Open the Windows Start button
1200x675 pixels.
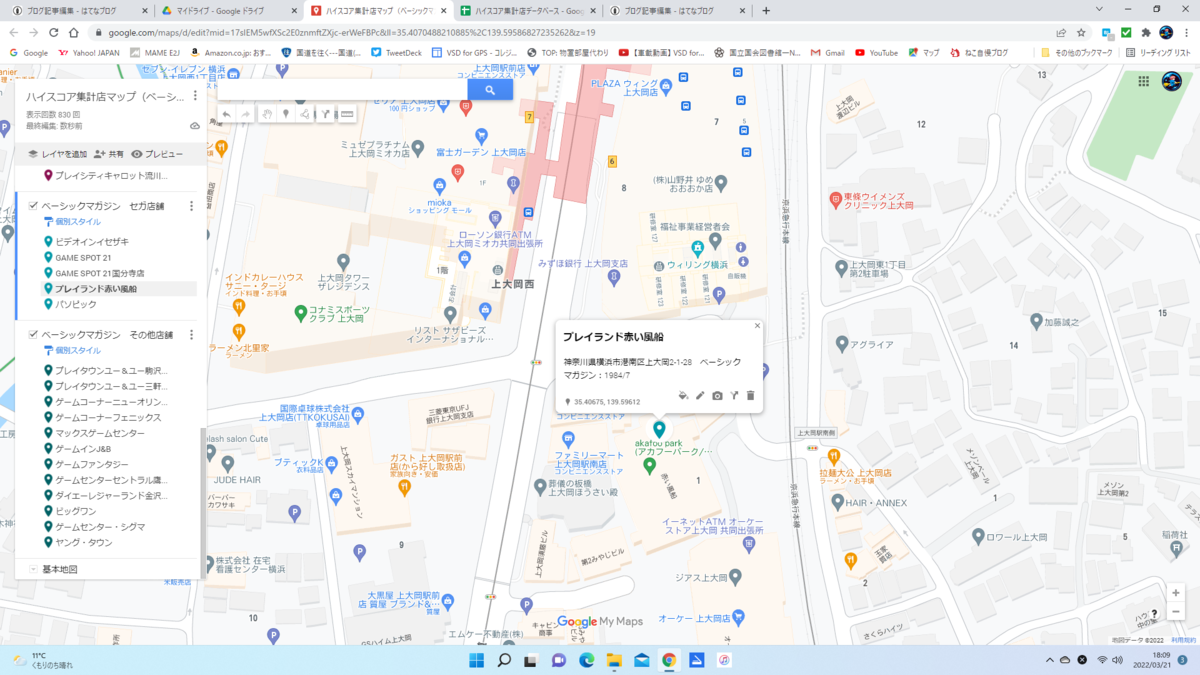[476, 660]
